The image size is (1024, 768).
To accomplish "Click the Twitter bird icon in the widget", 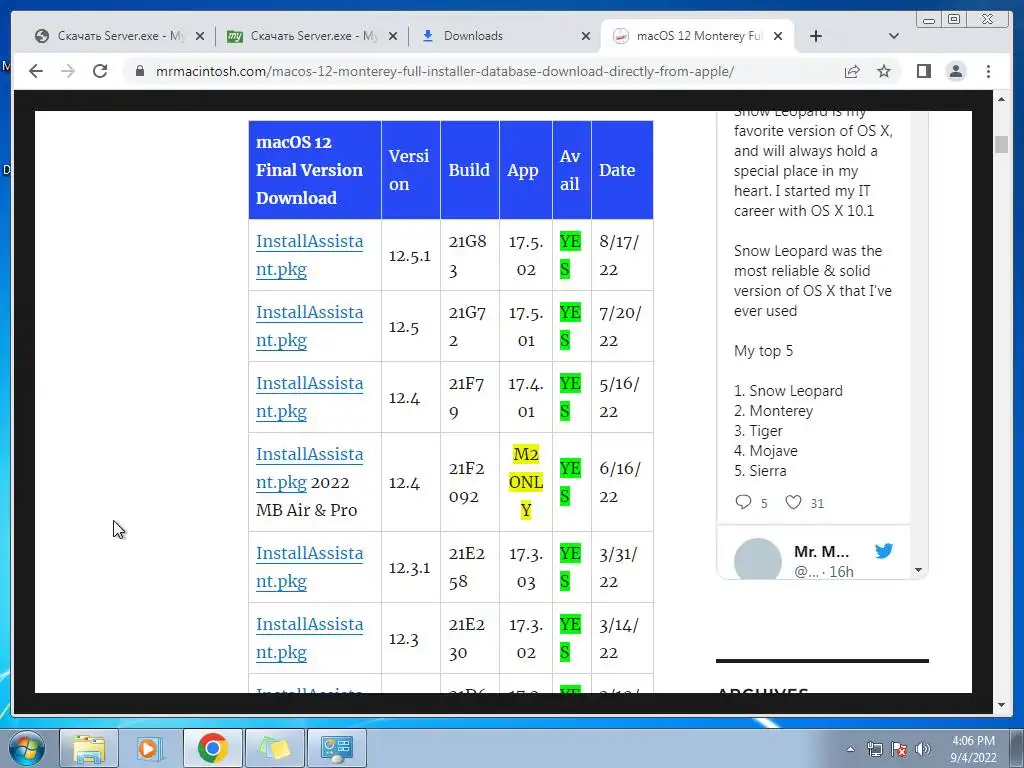I will click(884, 551).
